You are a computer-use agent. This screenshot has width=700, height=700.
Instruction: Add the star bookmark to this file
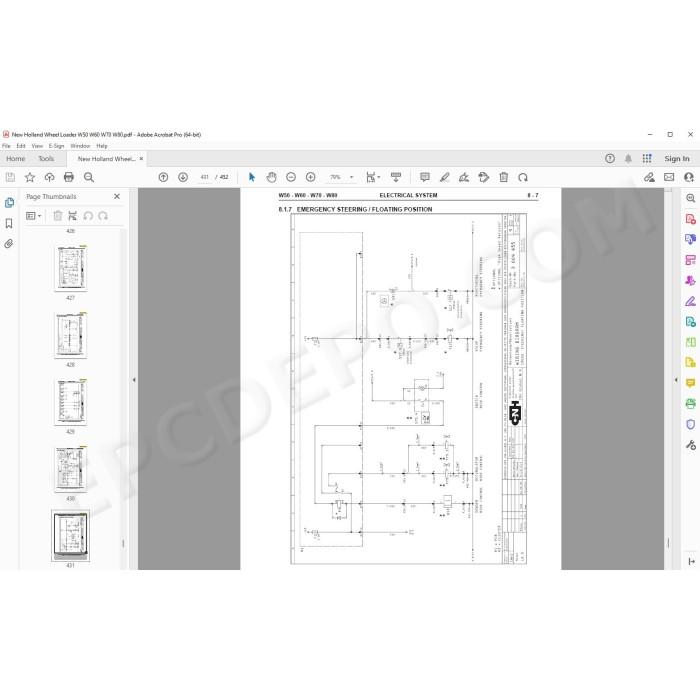pos(30,177)
